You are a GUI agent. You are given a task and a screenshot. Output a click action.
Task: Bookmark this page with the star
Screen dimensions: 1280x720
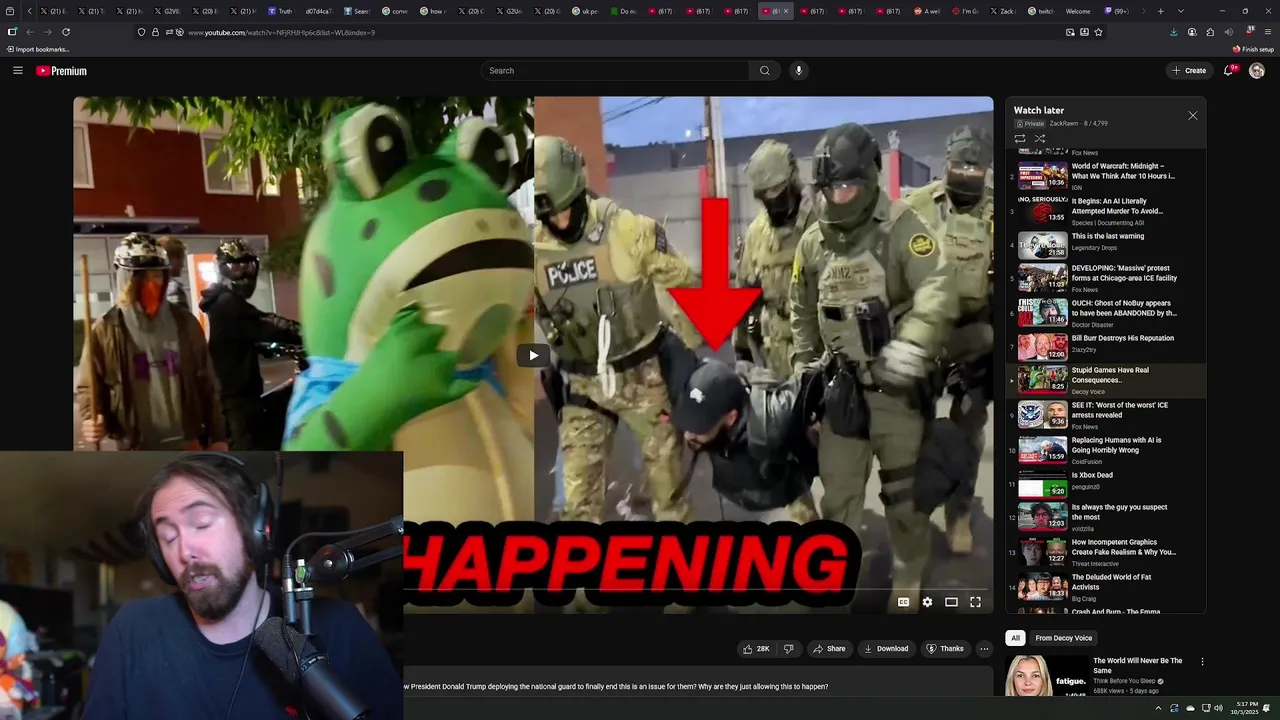click(1098, 32)
